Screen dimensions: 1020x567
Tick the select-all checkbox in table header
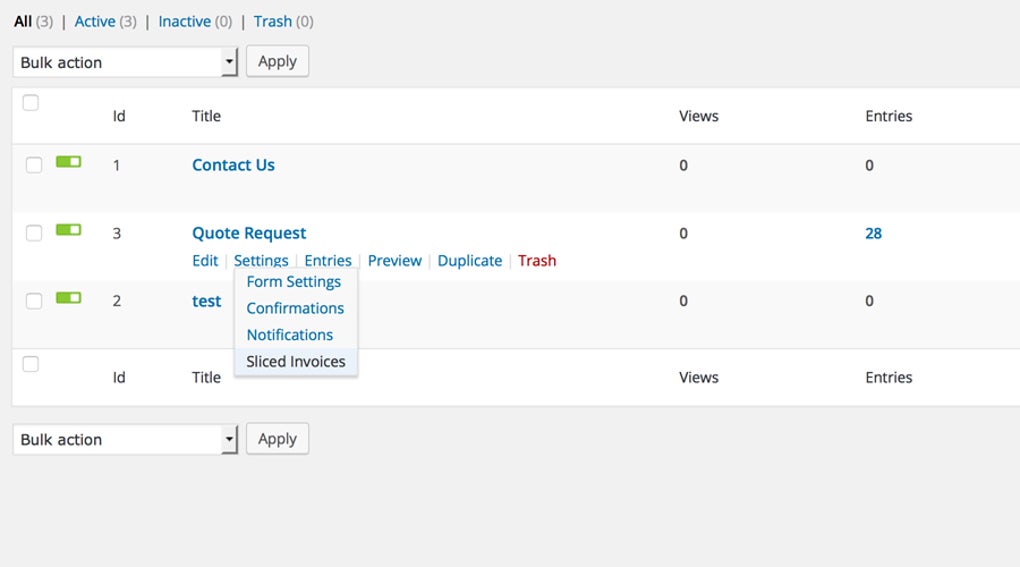click(31, 102)
